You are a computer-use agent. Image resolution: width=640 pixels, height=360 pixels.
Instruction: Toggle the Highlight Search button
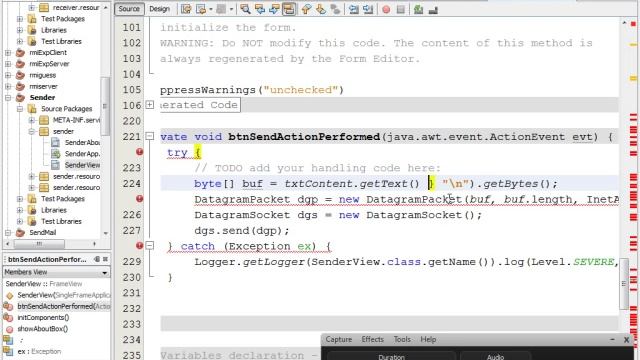click(x=289, y=9)
